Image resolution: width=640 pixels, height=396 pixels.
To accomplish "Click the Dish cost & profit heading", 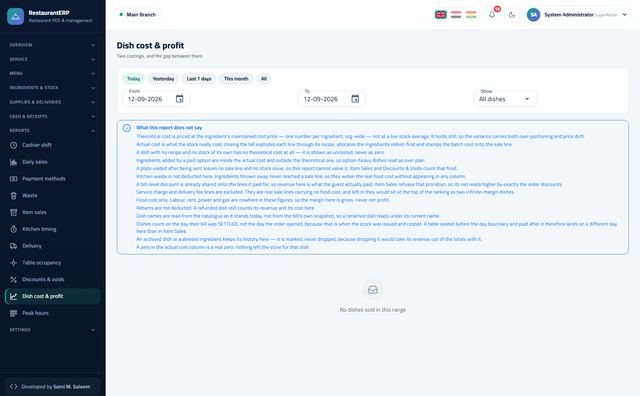I will pos(150,45).
